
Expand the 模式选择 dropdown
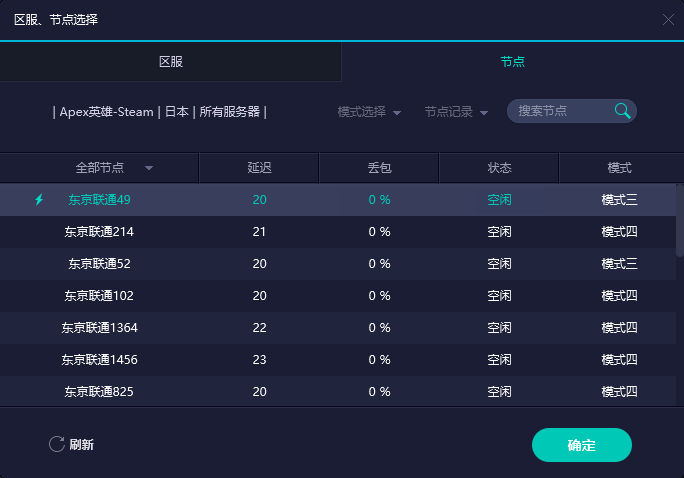click(x=369, y=112)
